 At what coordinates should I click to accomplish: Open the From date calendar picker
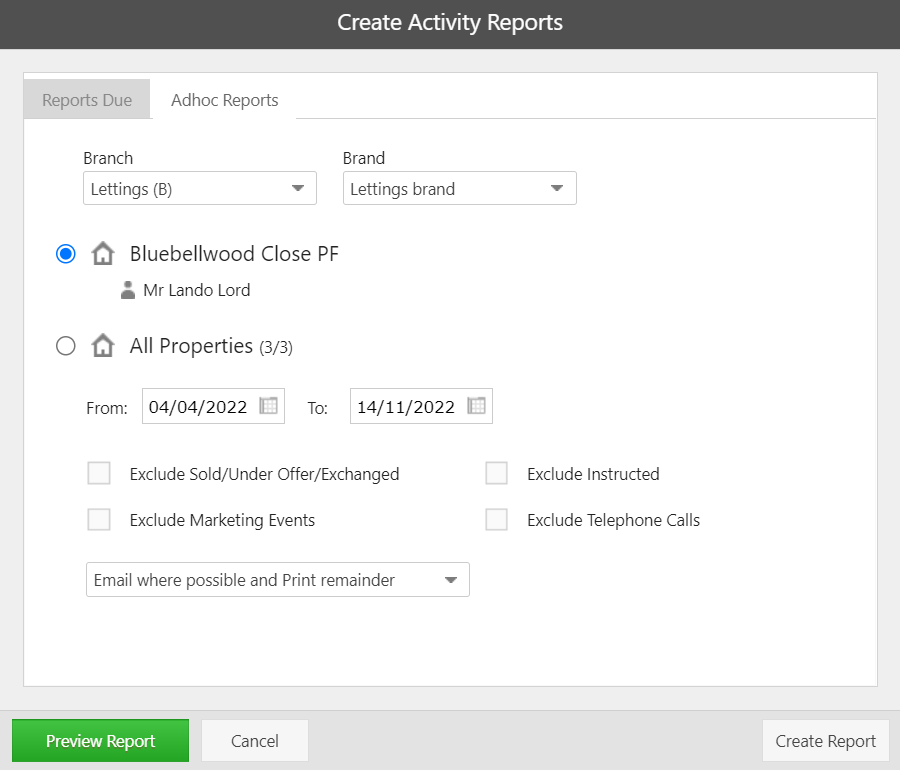pyautogui.click(x=269, y=406)
